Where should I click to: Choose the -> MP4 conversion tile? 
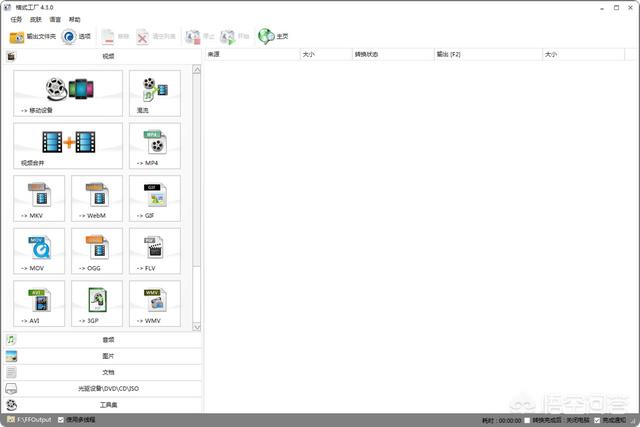point(155,146)
